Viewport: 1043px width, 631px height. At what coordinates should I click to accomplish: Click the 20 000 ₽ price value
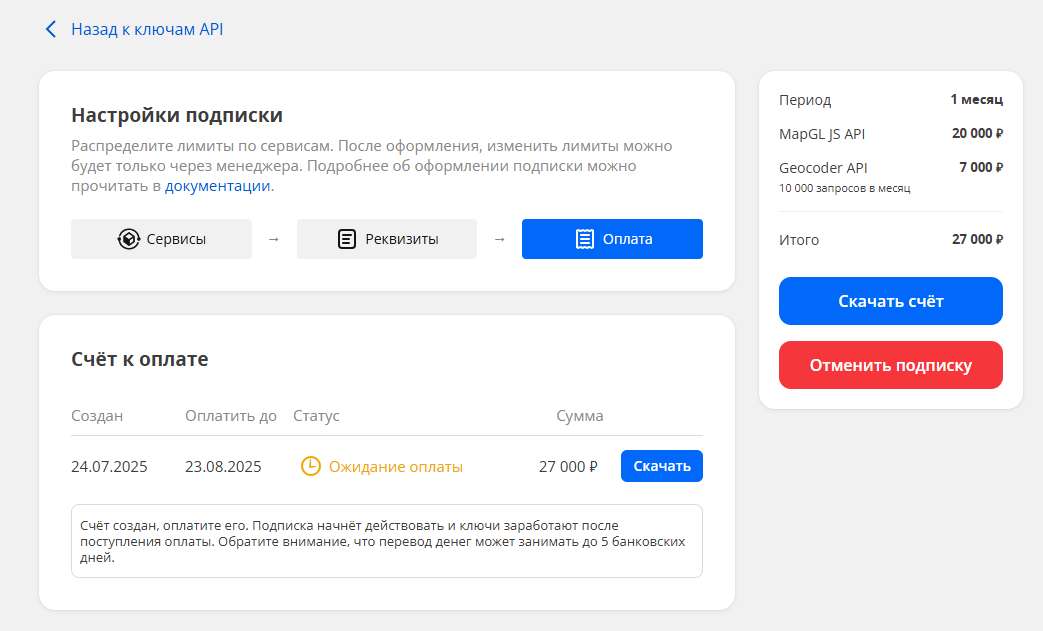(x=977, y=133)
